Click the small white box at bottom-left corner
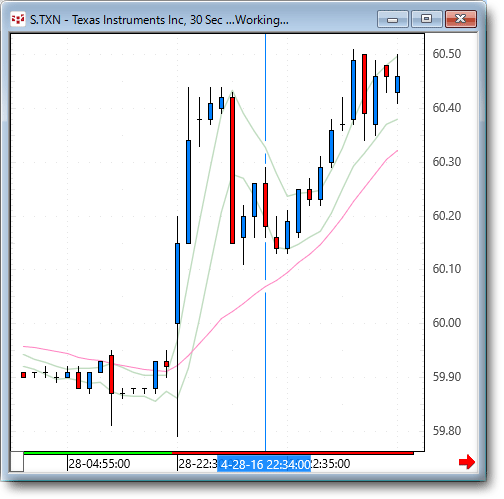The height and width of the screenshot is (499, 504). point(17,462)
